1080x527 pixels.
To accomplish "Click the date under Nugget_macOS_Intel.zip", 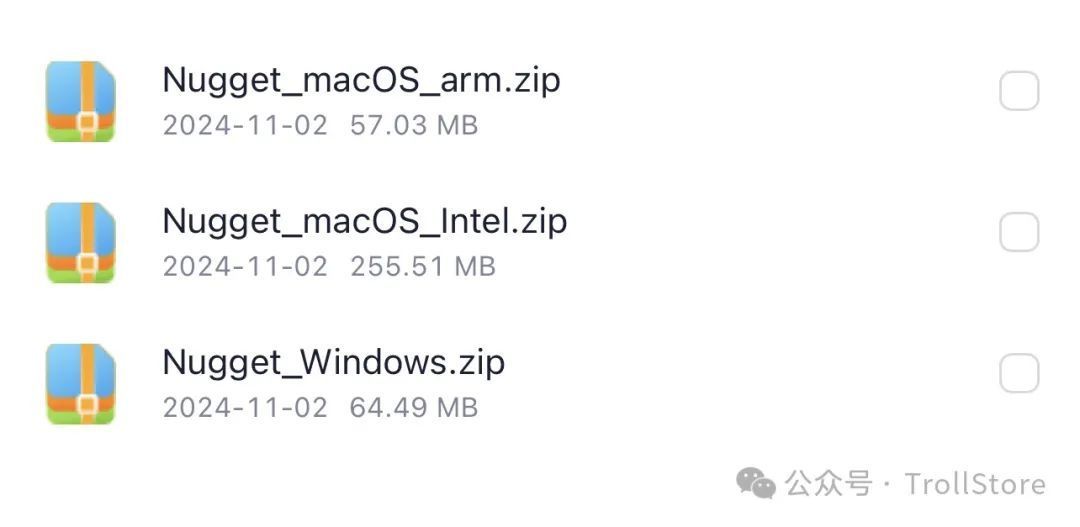I will [x=245, y=266].
